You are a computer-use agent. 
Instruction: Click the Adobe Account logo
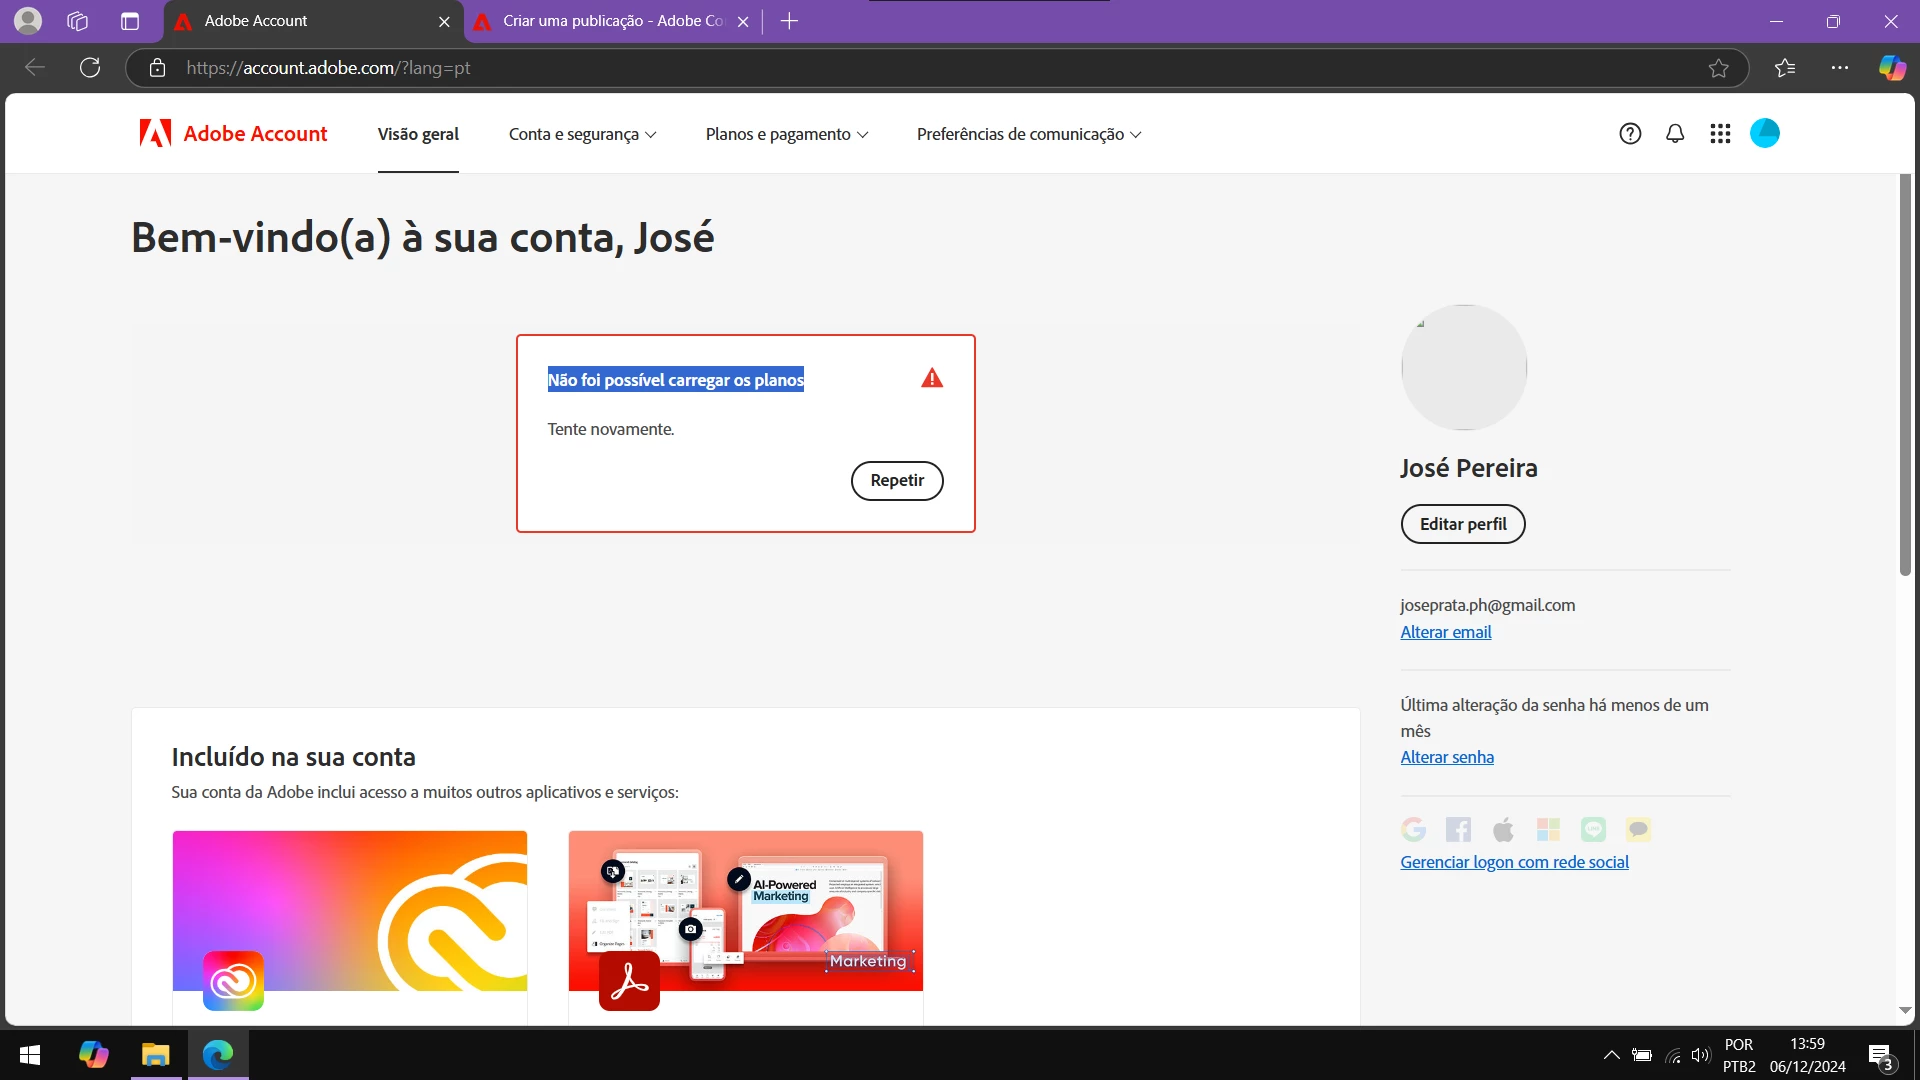click(234, 134)
